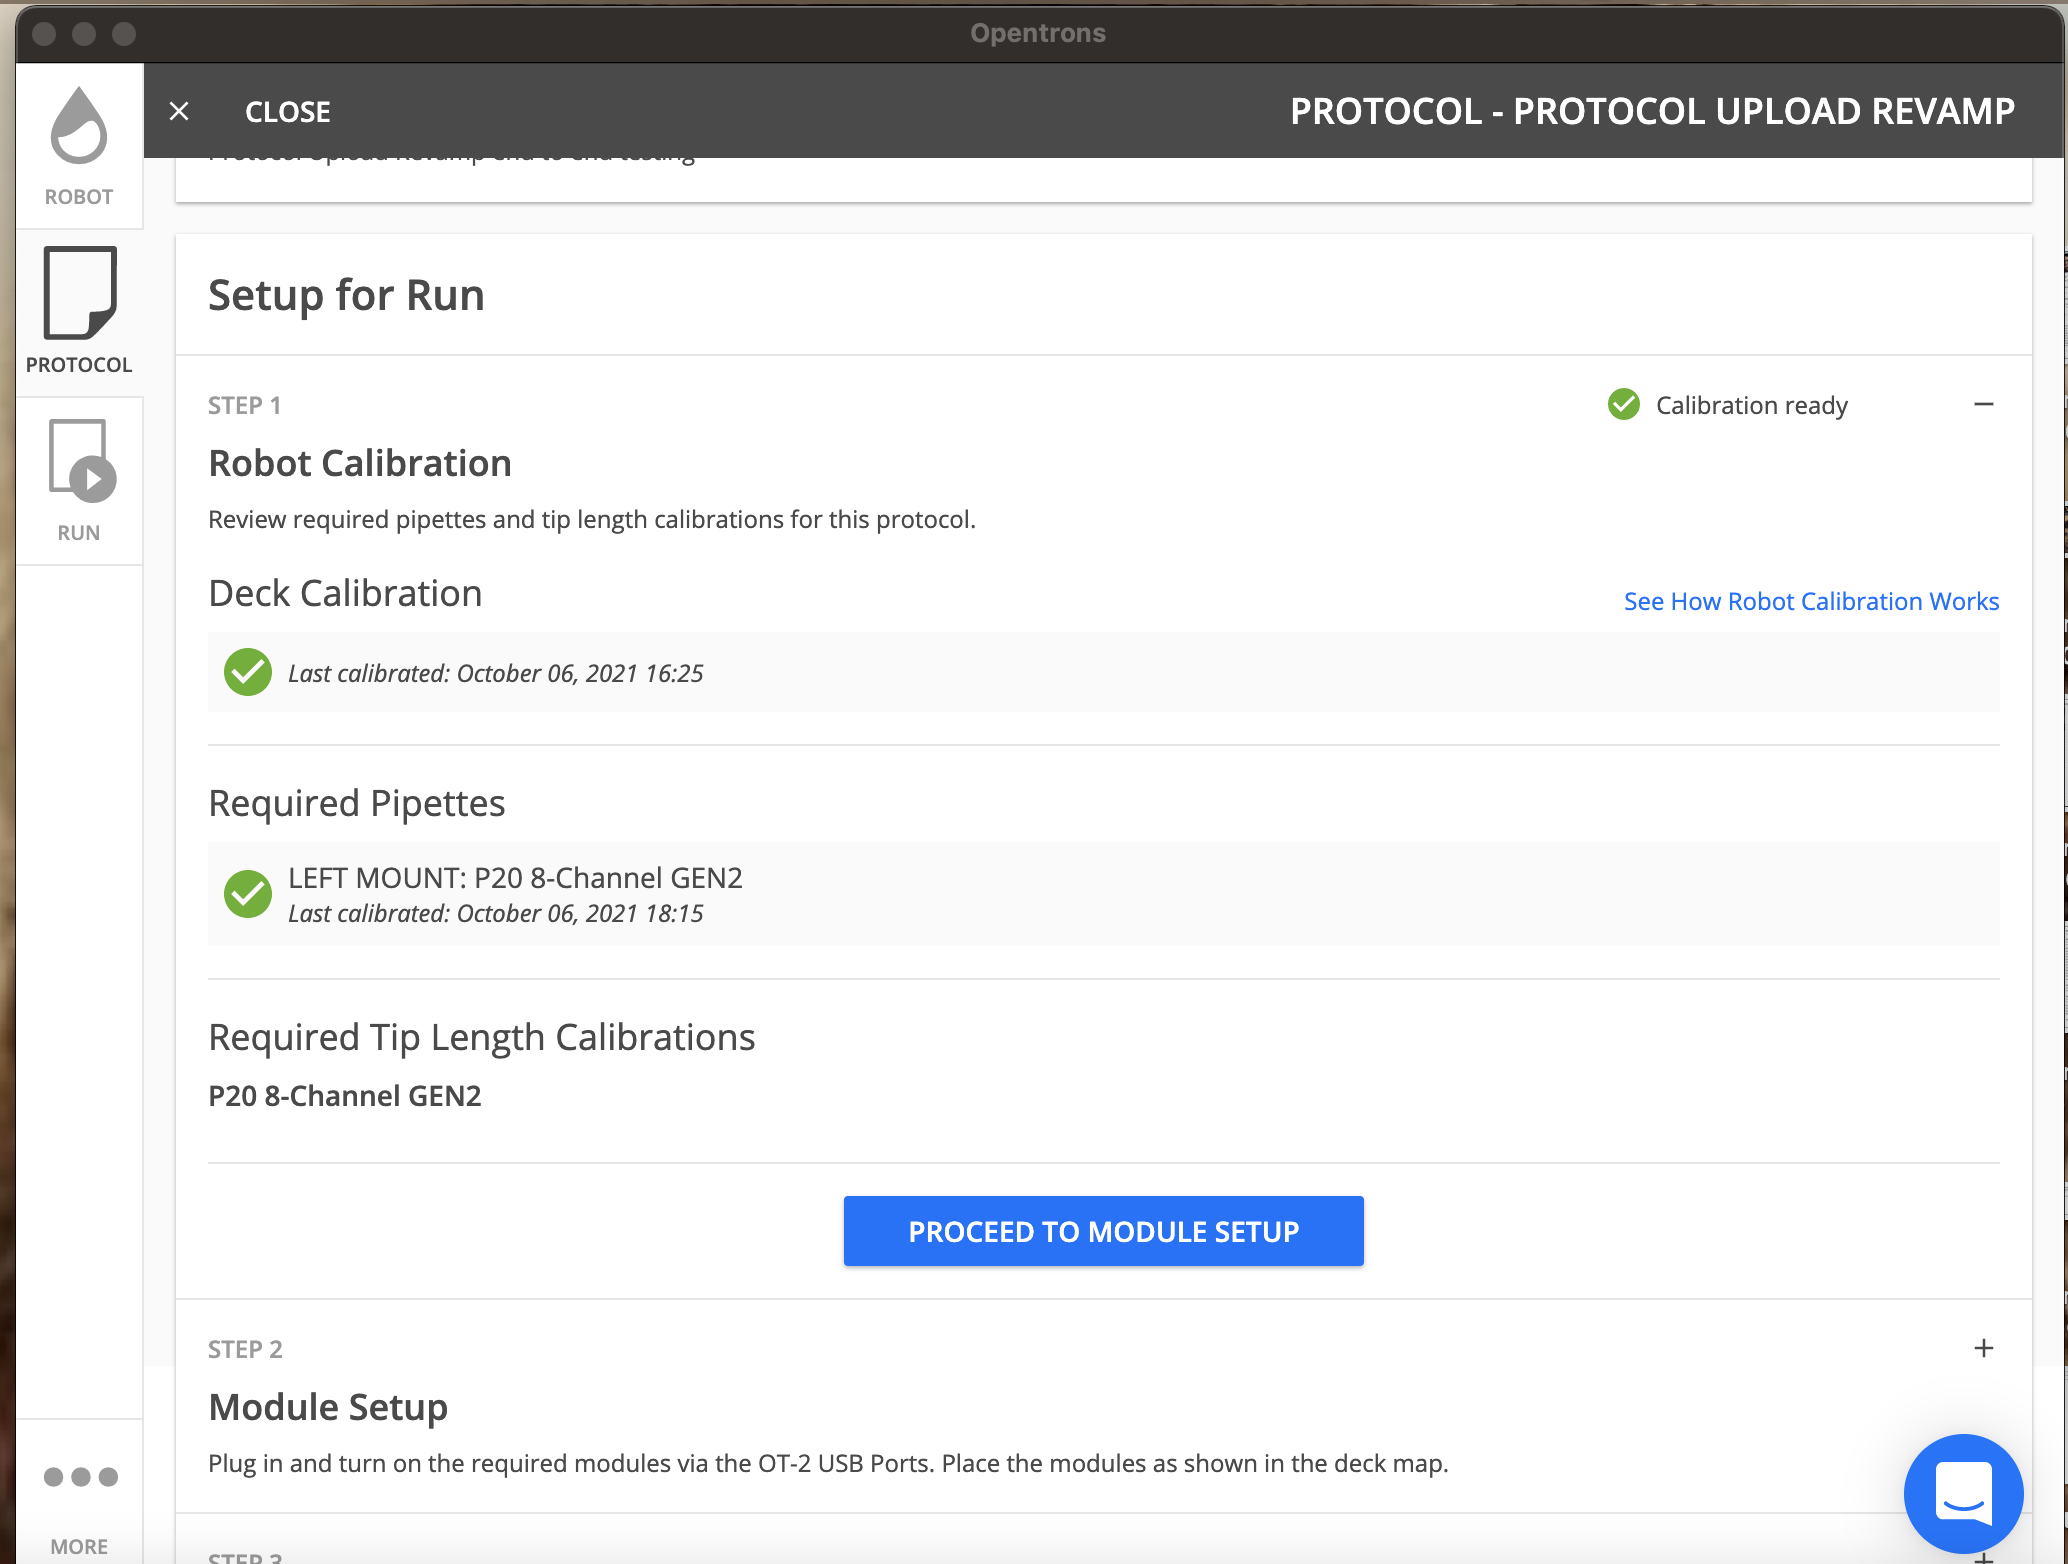The width and height of the screenshot is (2068, 1564).
Task: Open the More menu via the three-dot icon
Action: [79, 1476]
